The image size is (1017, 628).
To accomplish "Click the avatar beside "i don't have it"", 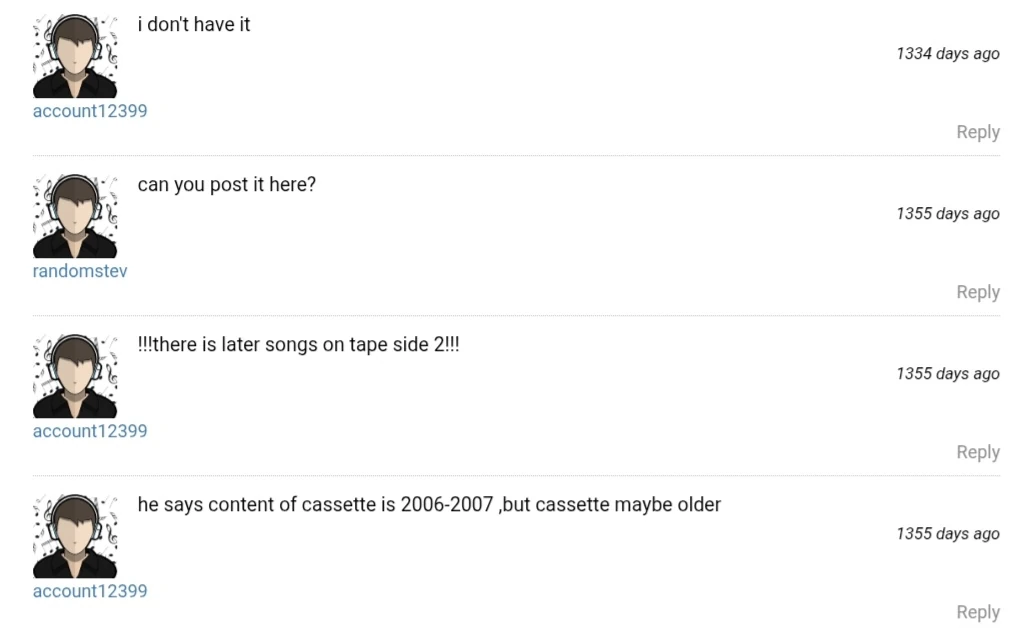I will click(x=75, y=57).
